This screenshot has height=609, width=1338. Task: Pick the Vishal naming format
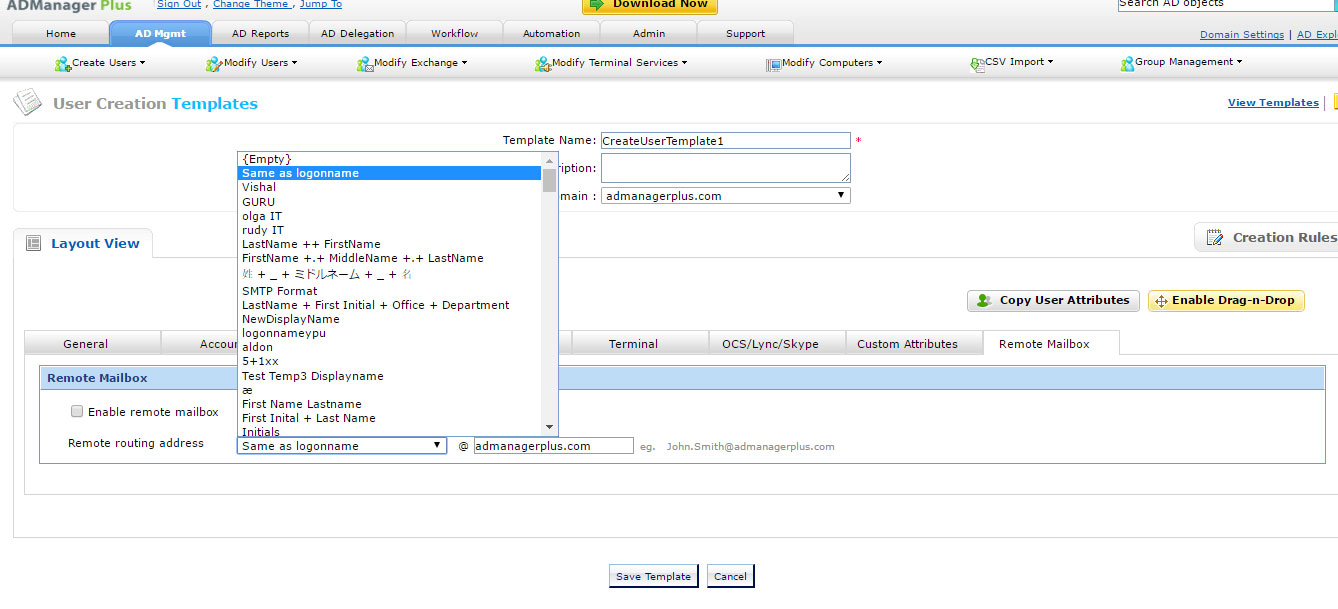389,187
